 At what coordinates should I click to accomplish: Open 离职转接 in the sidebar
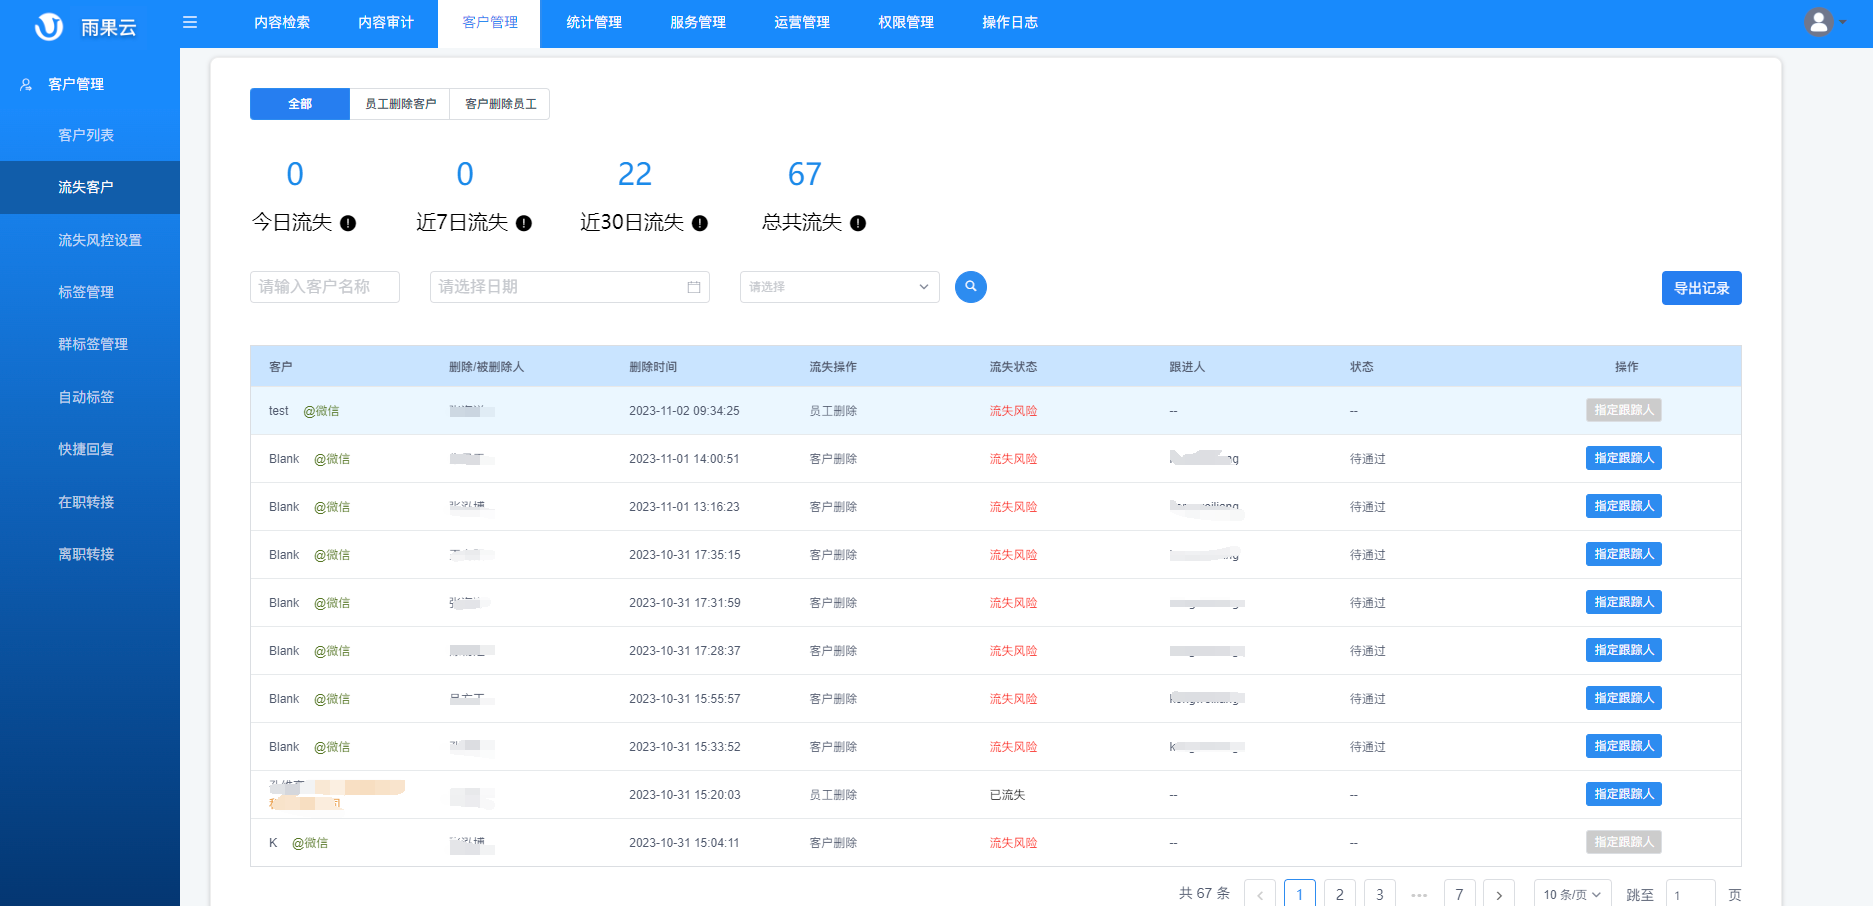[x=90, y=554]
